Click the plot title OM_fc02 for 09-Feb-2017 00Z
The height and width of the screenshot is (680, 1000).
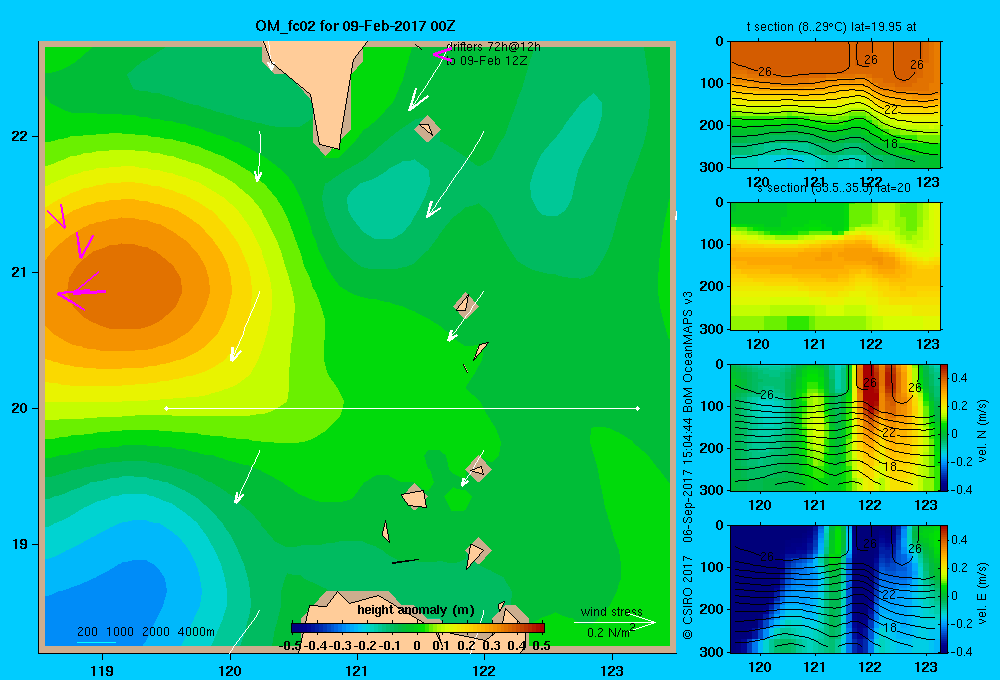point(355,26)
